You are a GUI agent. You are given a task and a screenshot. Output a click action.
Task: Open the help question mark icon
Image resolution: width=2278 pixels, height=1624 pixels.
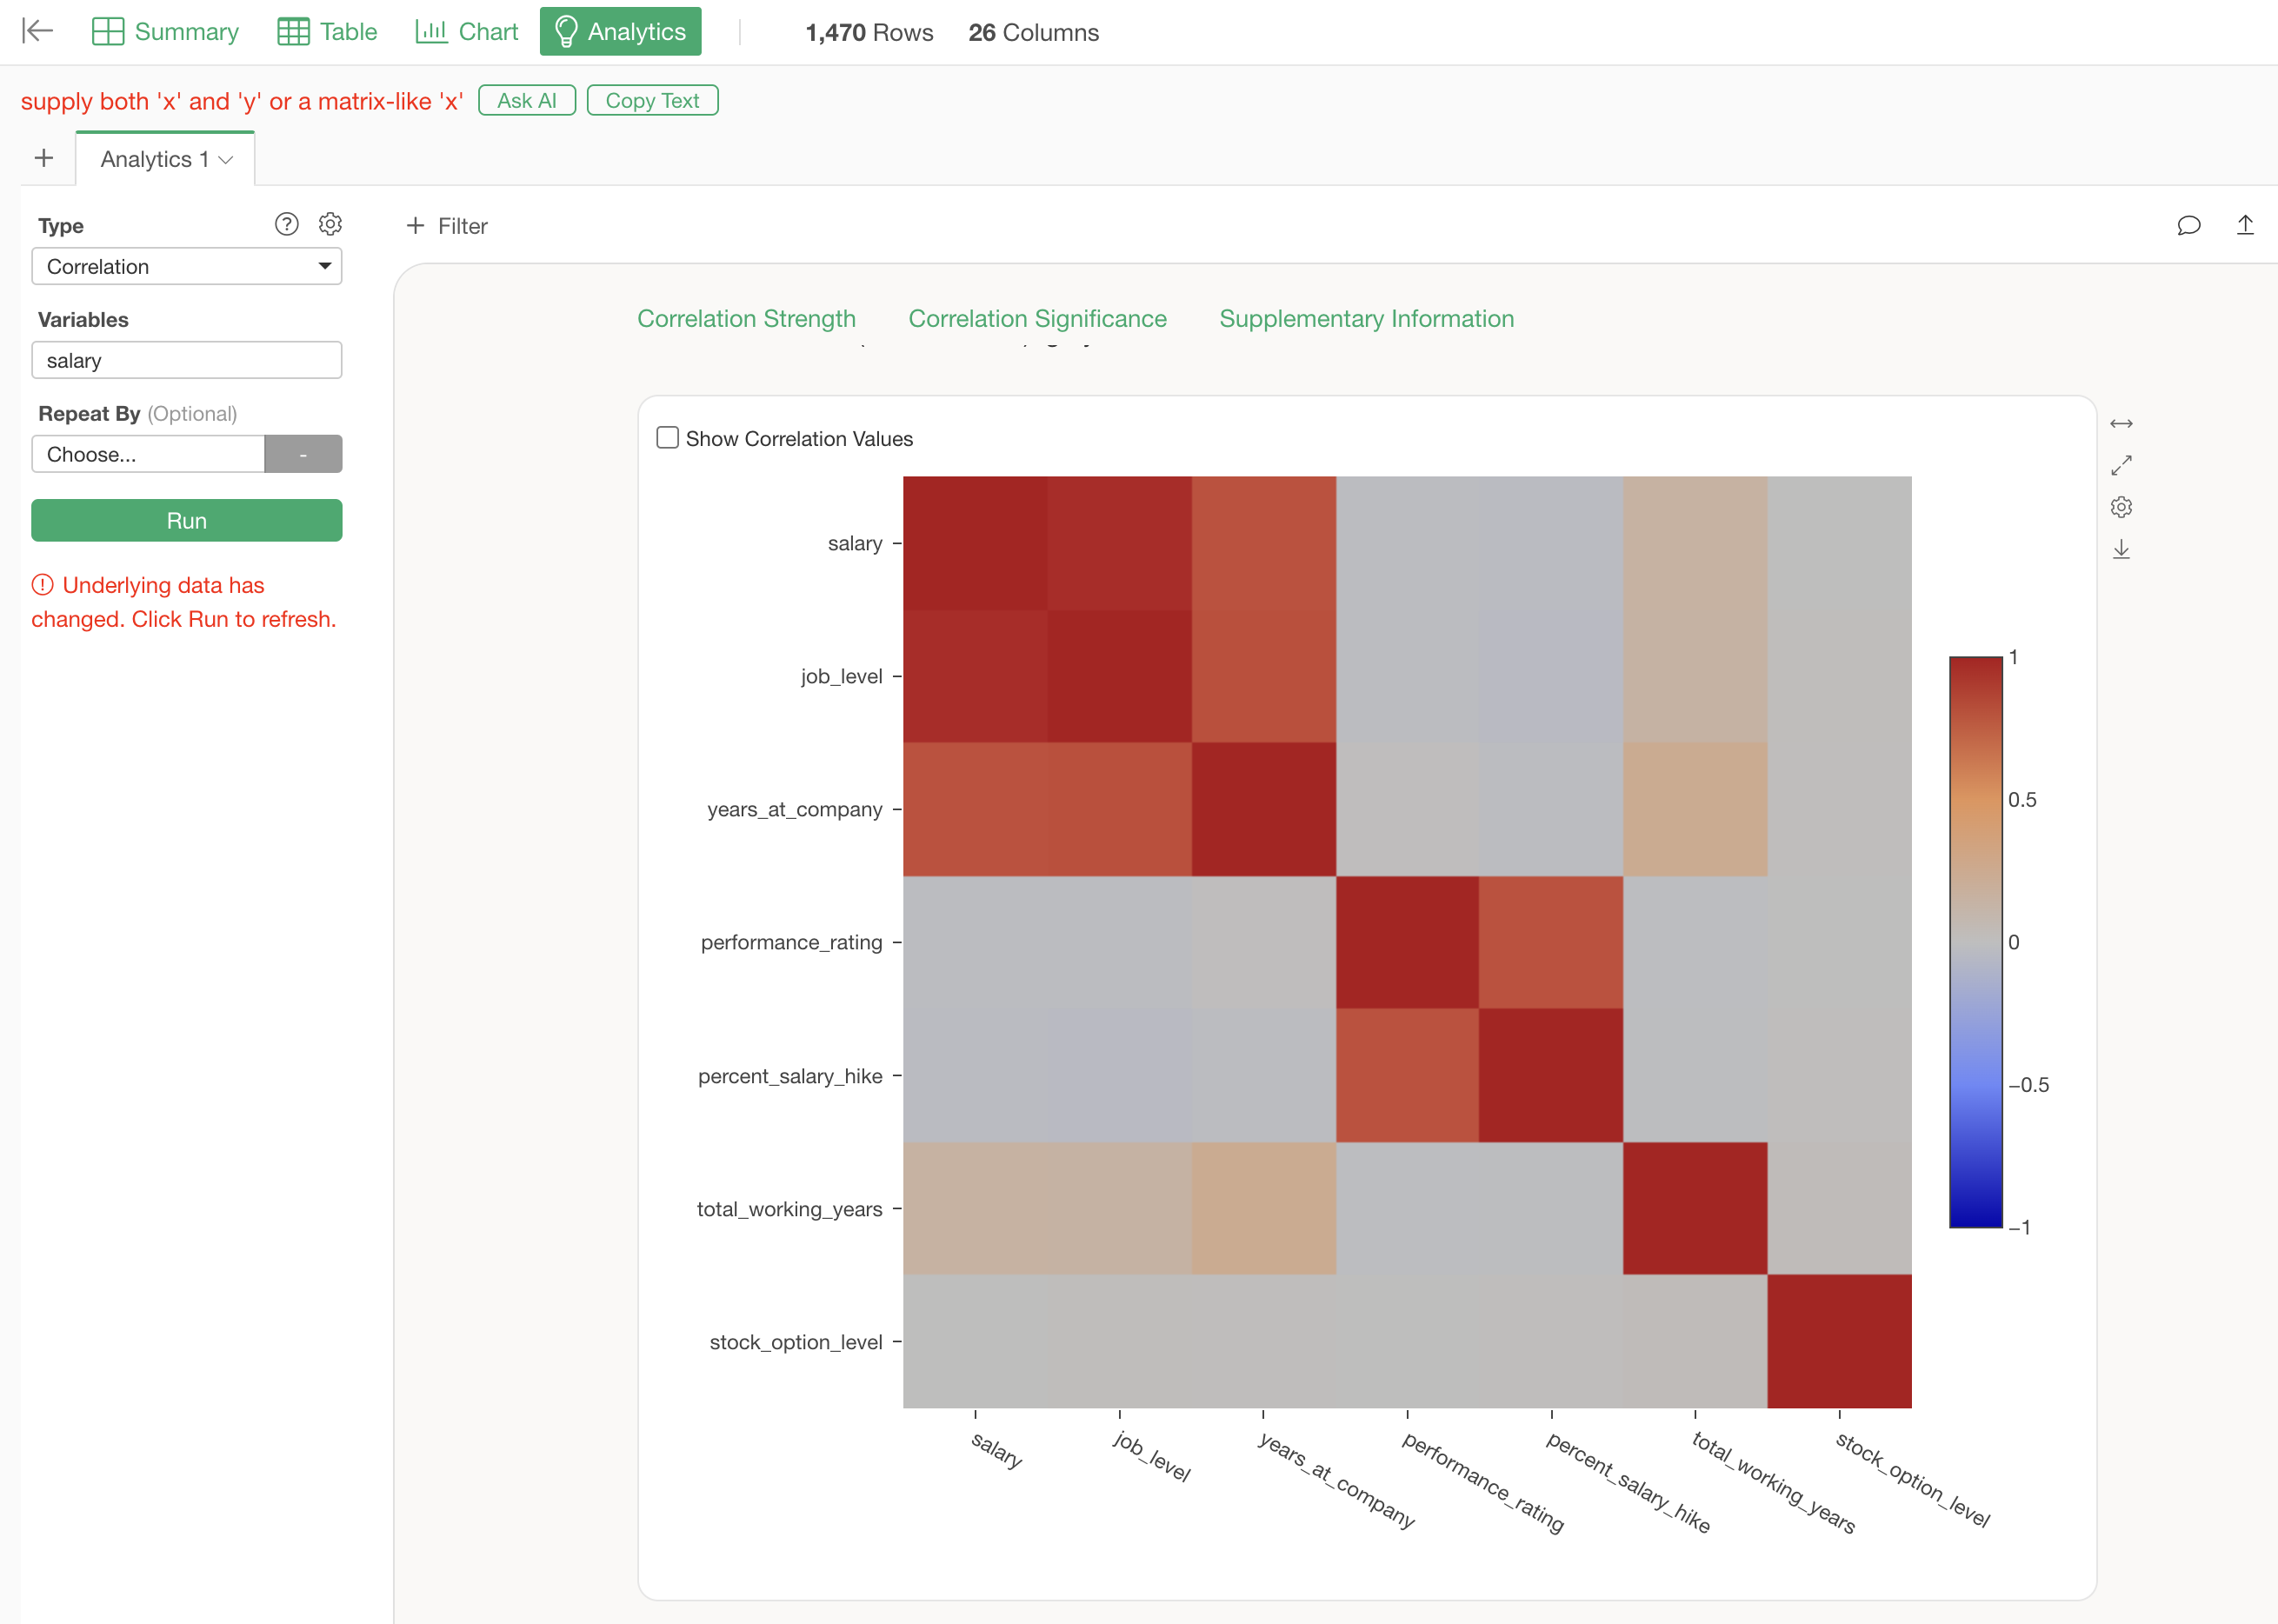tap(286, 224)
